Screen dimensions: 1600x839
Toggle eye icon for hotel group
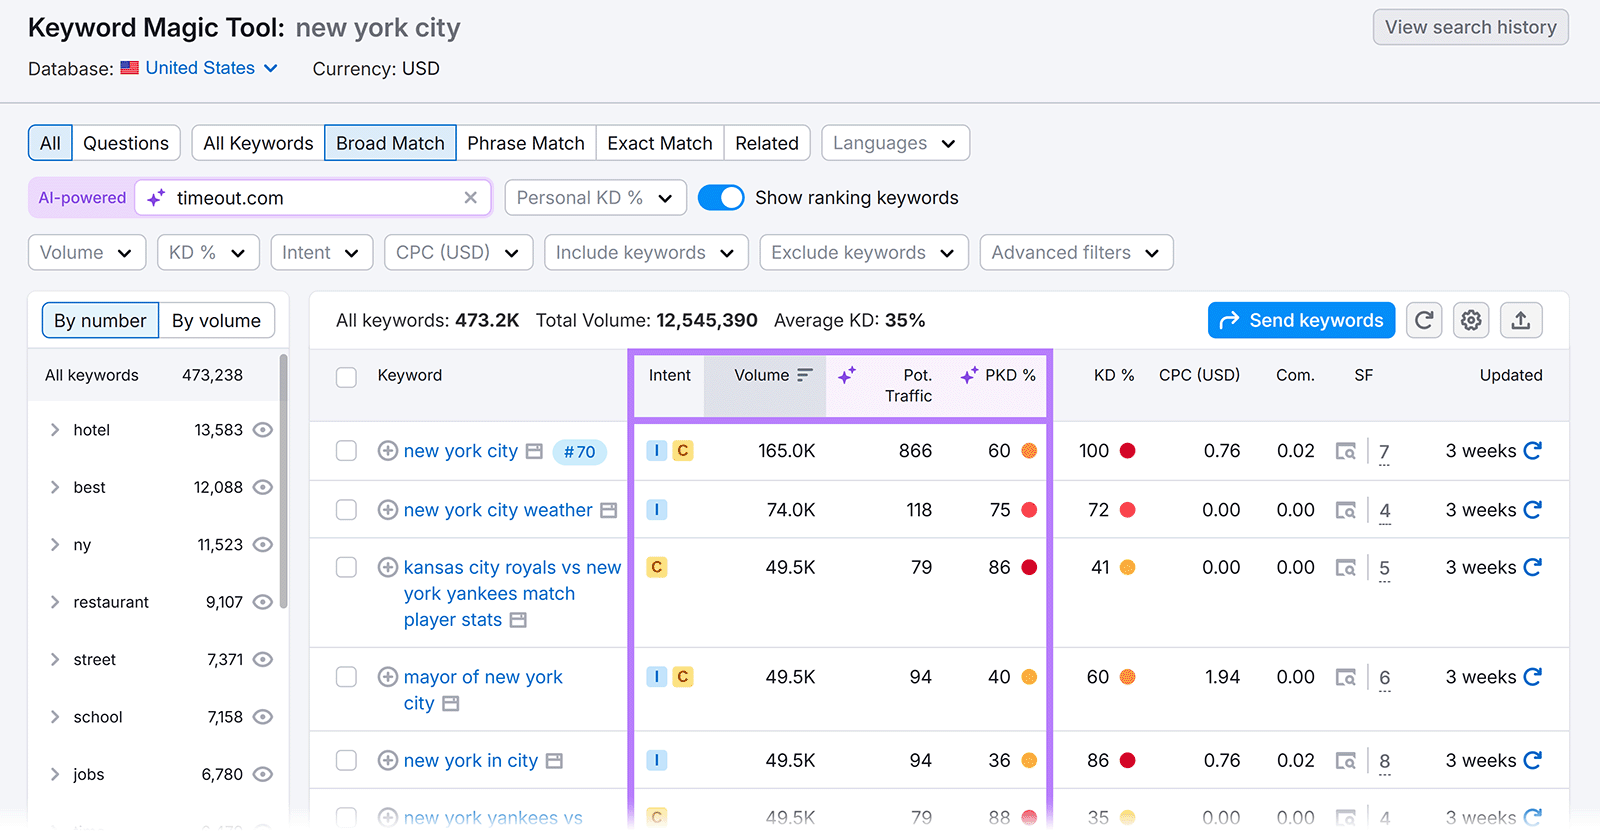click(x=263, y=430)
